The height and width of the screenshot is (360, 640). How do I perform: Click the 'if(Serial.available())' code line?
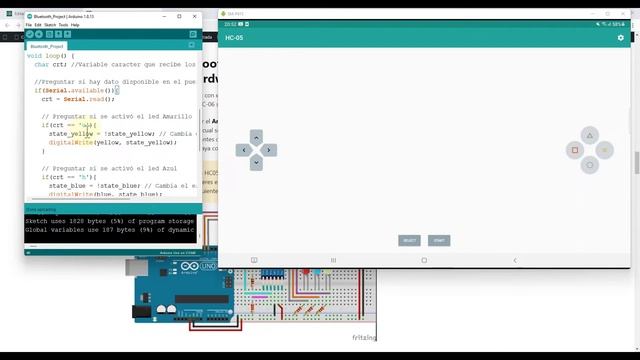(x=77, y=91)
